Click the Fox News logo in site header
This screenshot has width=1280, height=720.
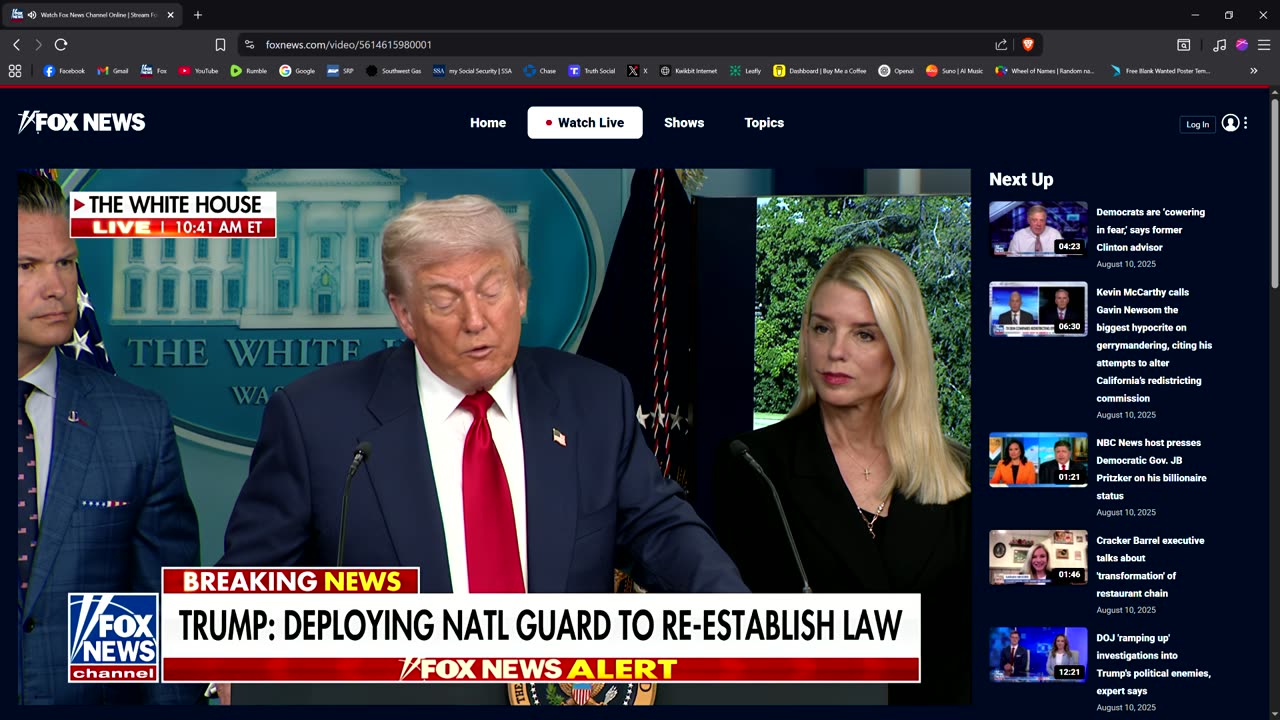tap(82, 122)
